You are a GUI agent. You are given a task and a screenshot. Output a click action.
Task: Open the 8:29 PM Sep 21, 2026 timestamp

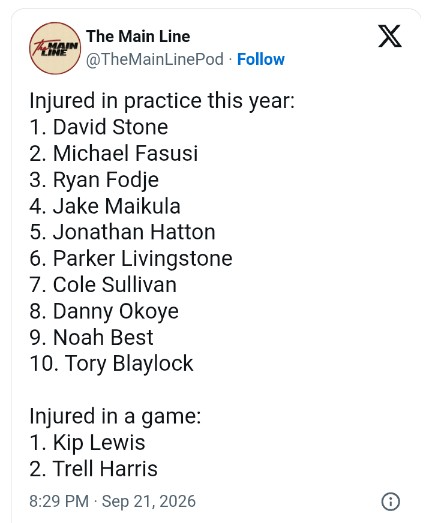pos(112,501)
